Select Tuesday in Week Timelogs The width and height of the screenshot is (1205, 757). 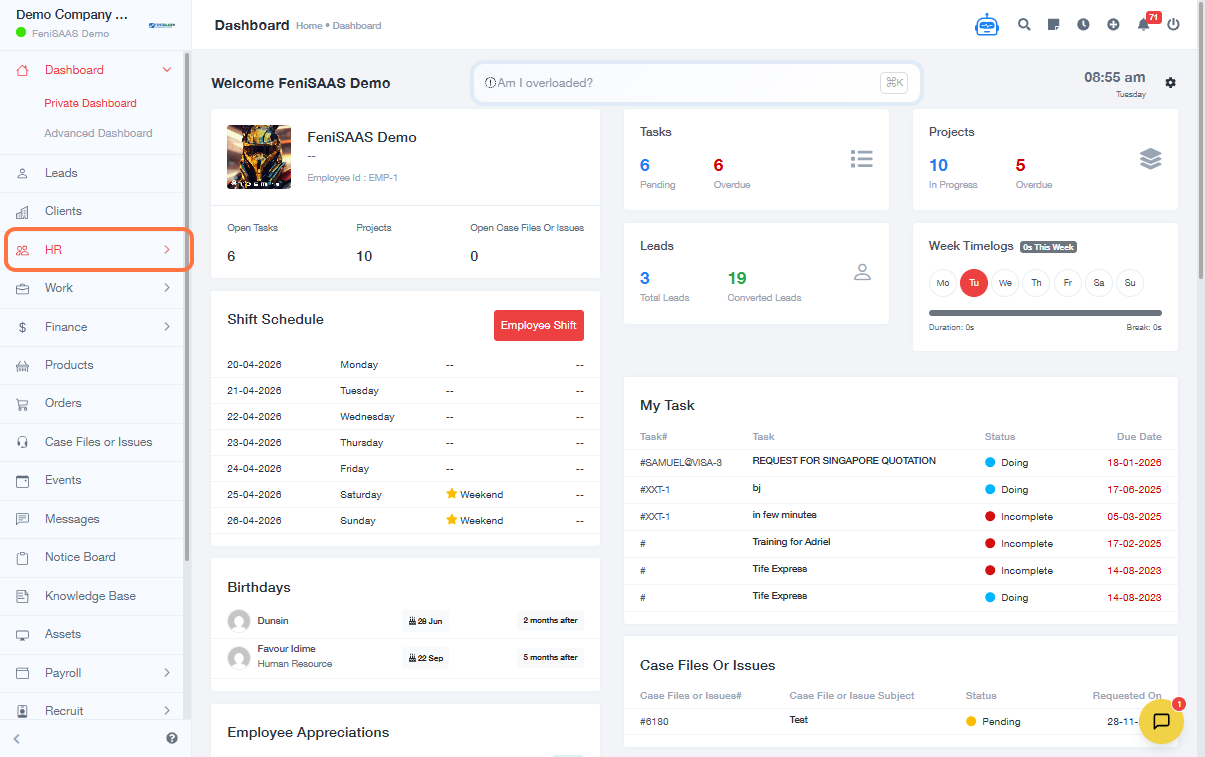(x=973, y=283)
